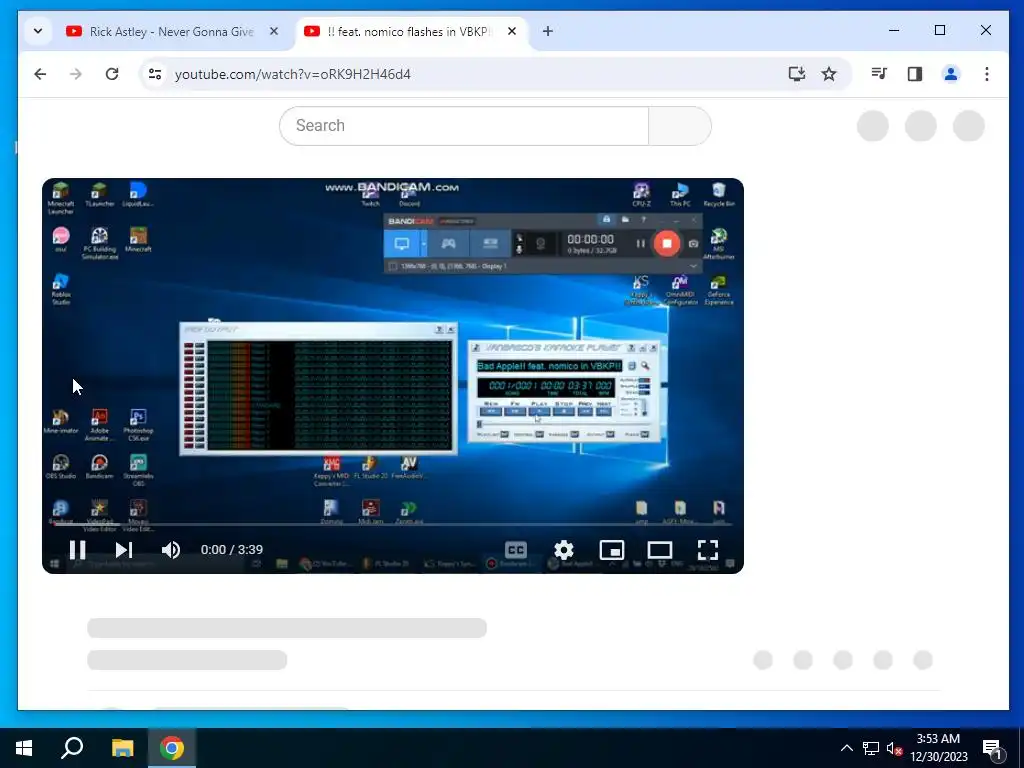
Task: Click the video time 0:00 / 3:39
Action: 232,550
